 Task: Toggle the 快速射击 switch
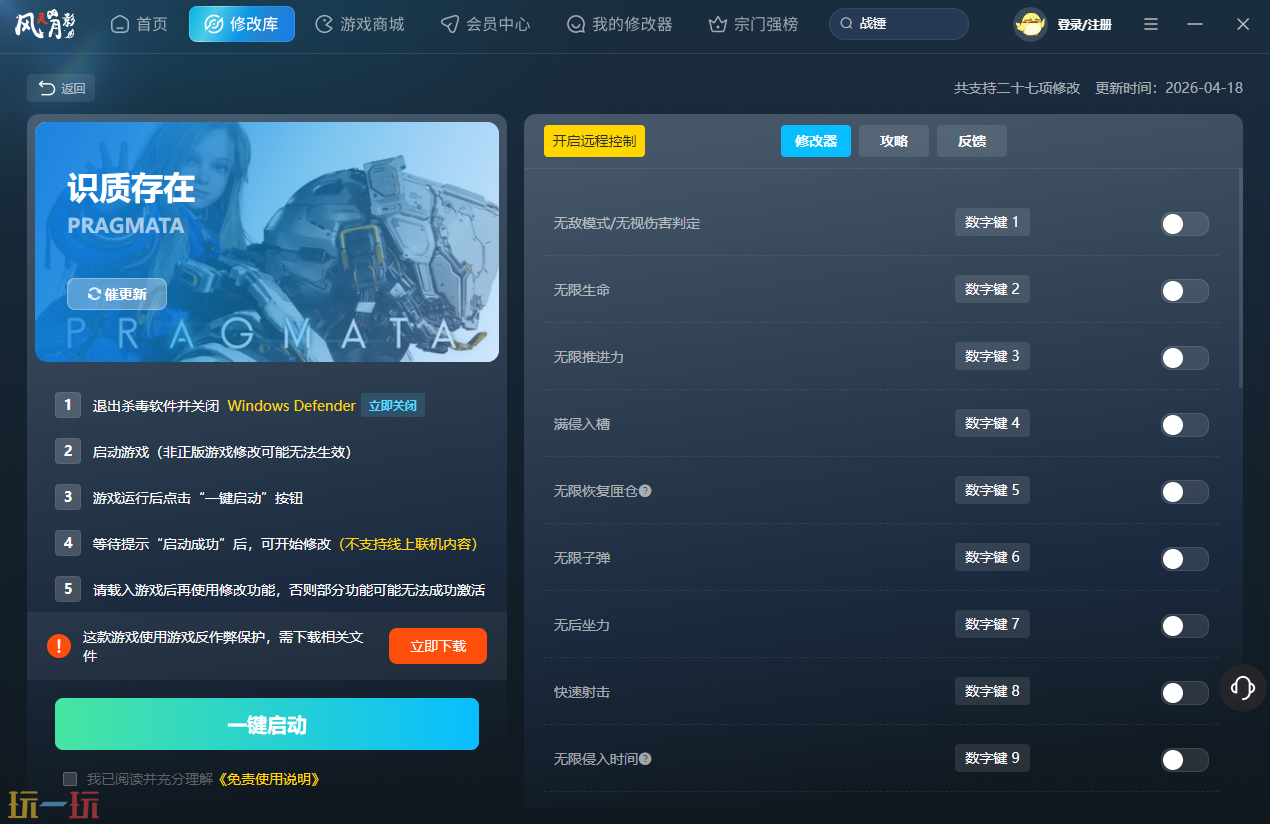tap(1184, 693)
